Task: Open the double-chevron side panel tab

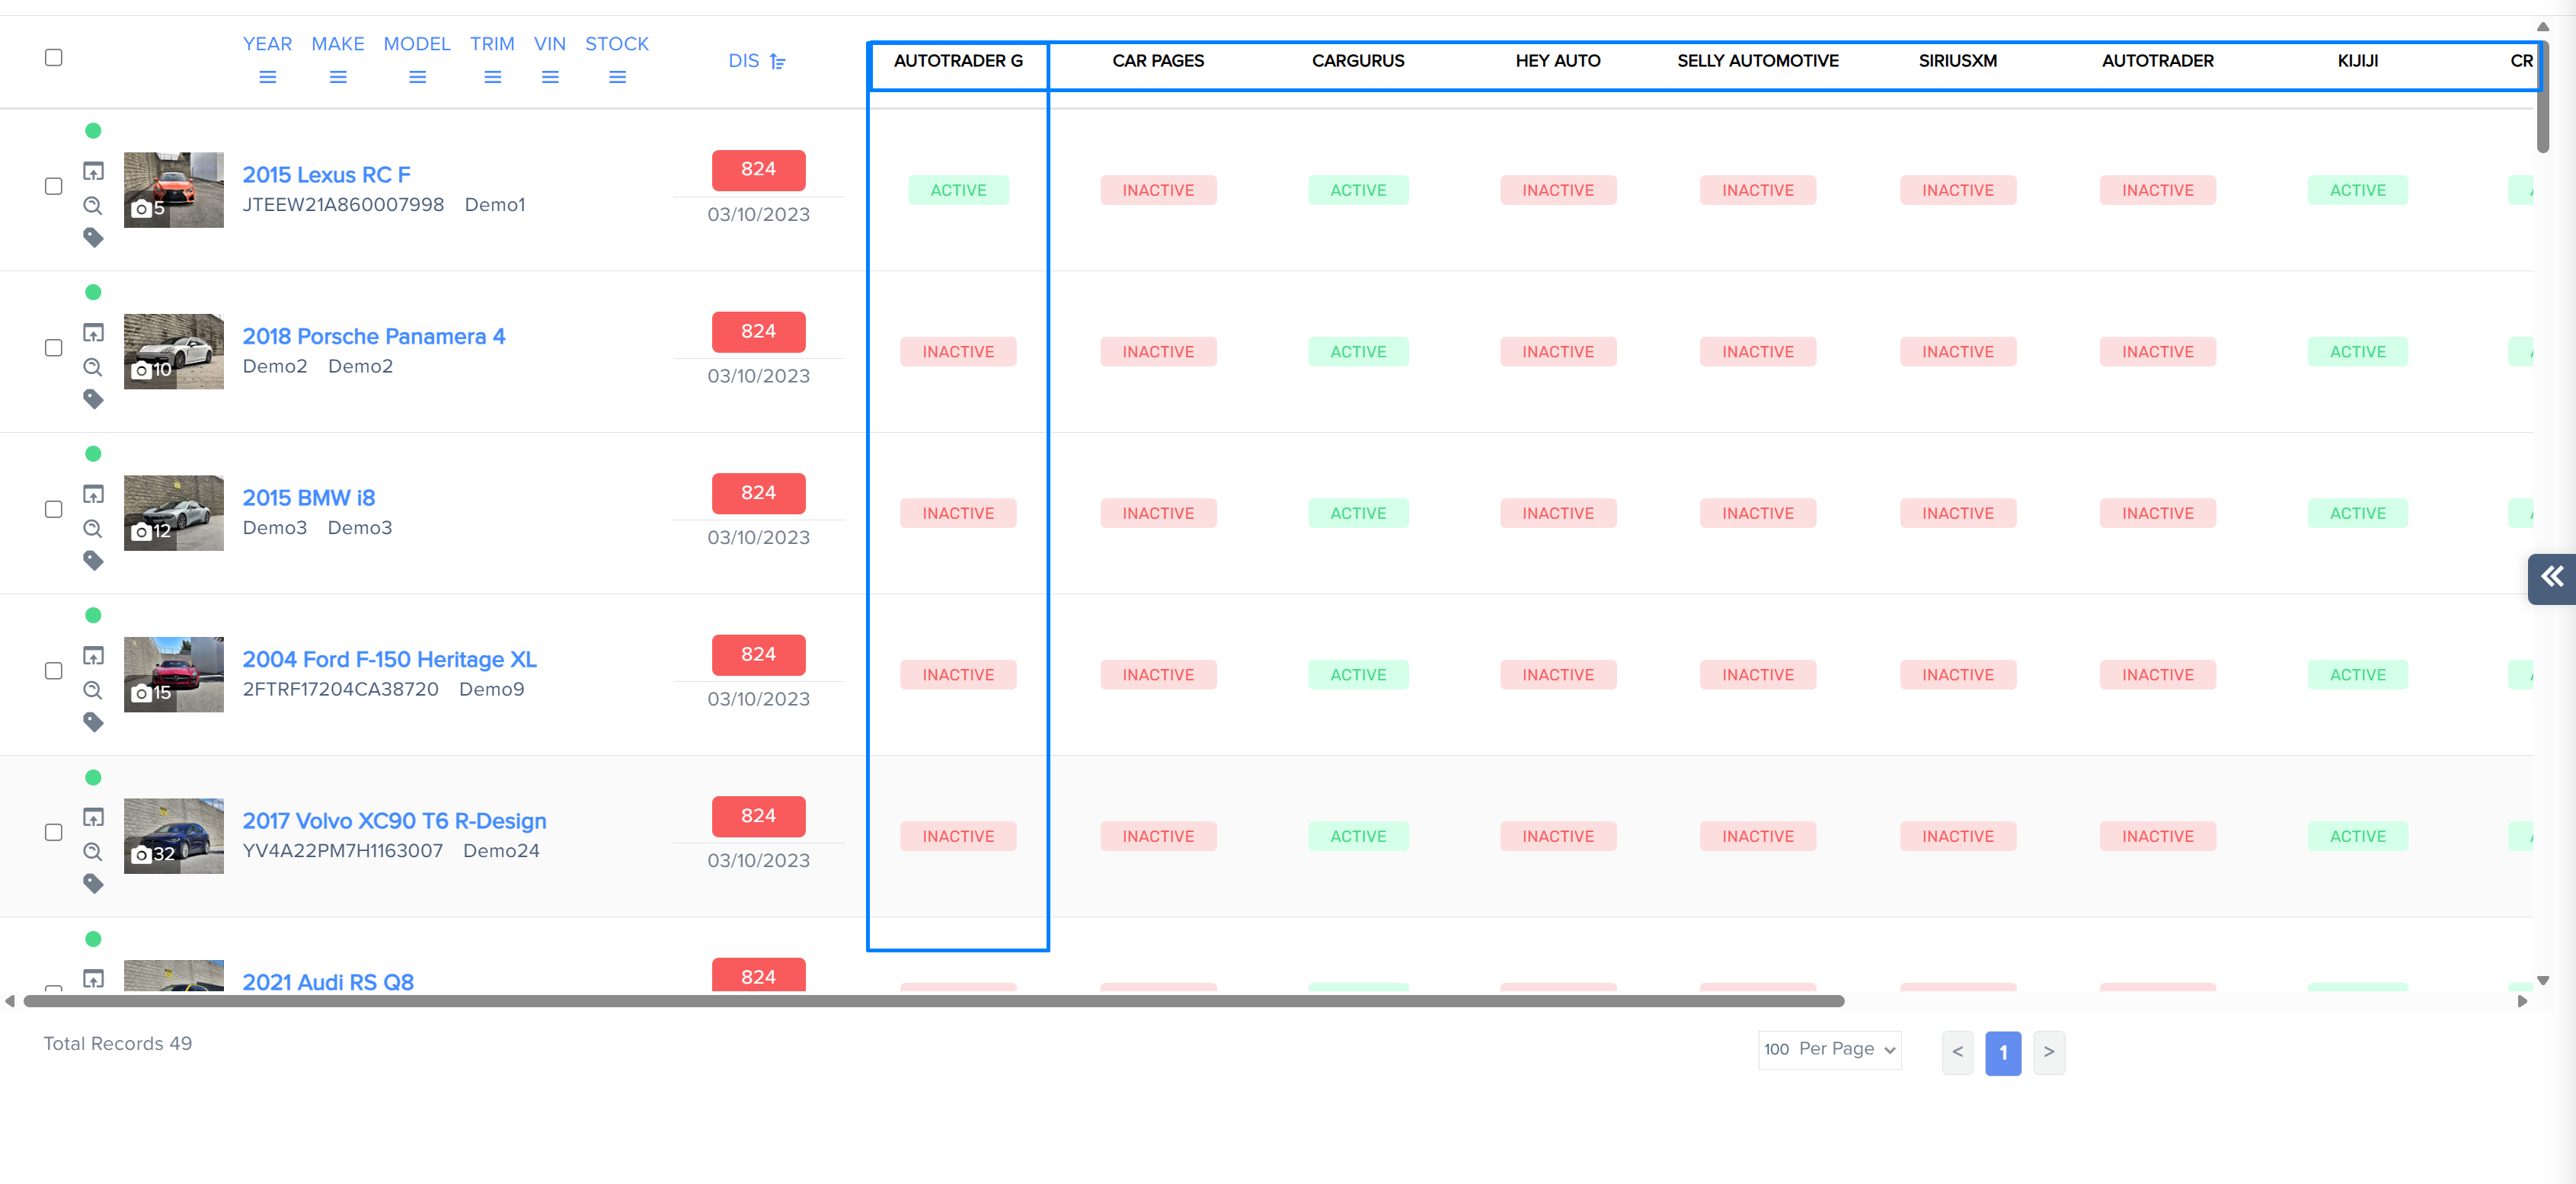Action: click(x=2551, y=577)
